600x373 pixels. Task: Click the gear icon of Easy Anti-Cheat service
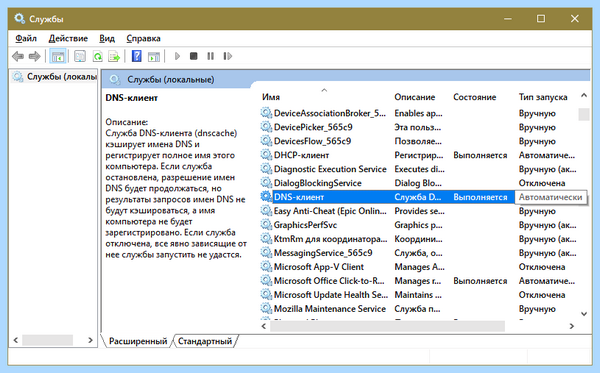coord(266,211)
